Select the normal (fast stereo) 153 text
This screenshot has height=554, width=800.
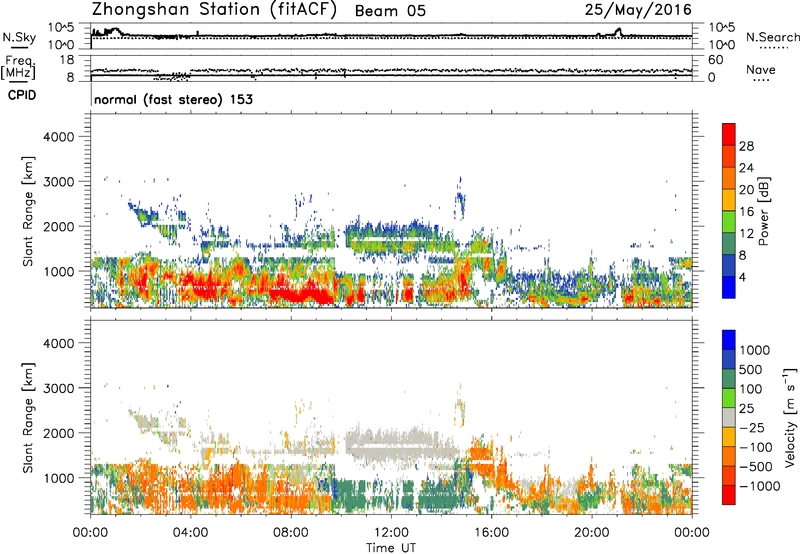pyautogui.click(x=173, y=99)
